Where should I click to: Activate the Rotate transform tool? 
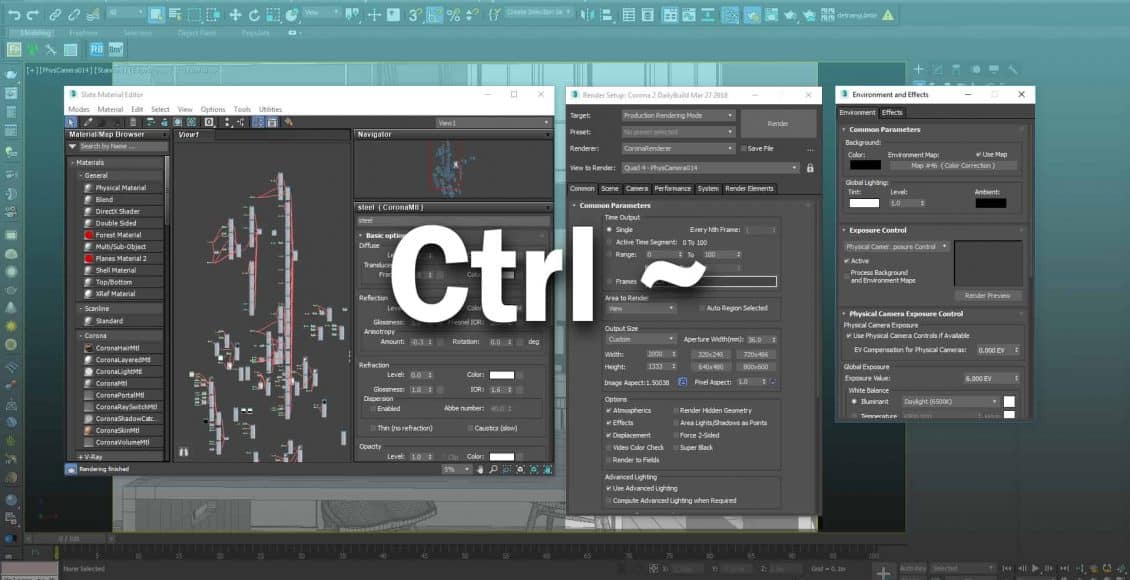[254, 14]
